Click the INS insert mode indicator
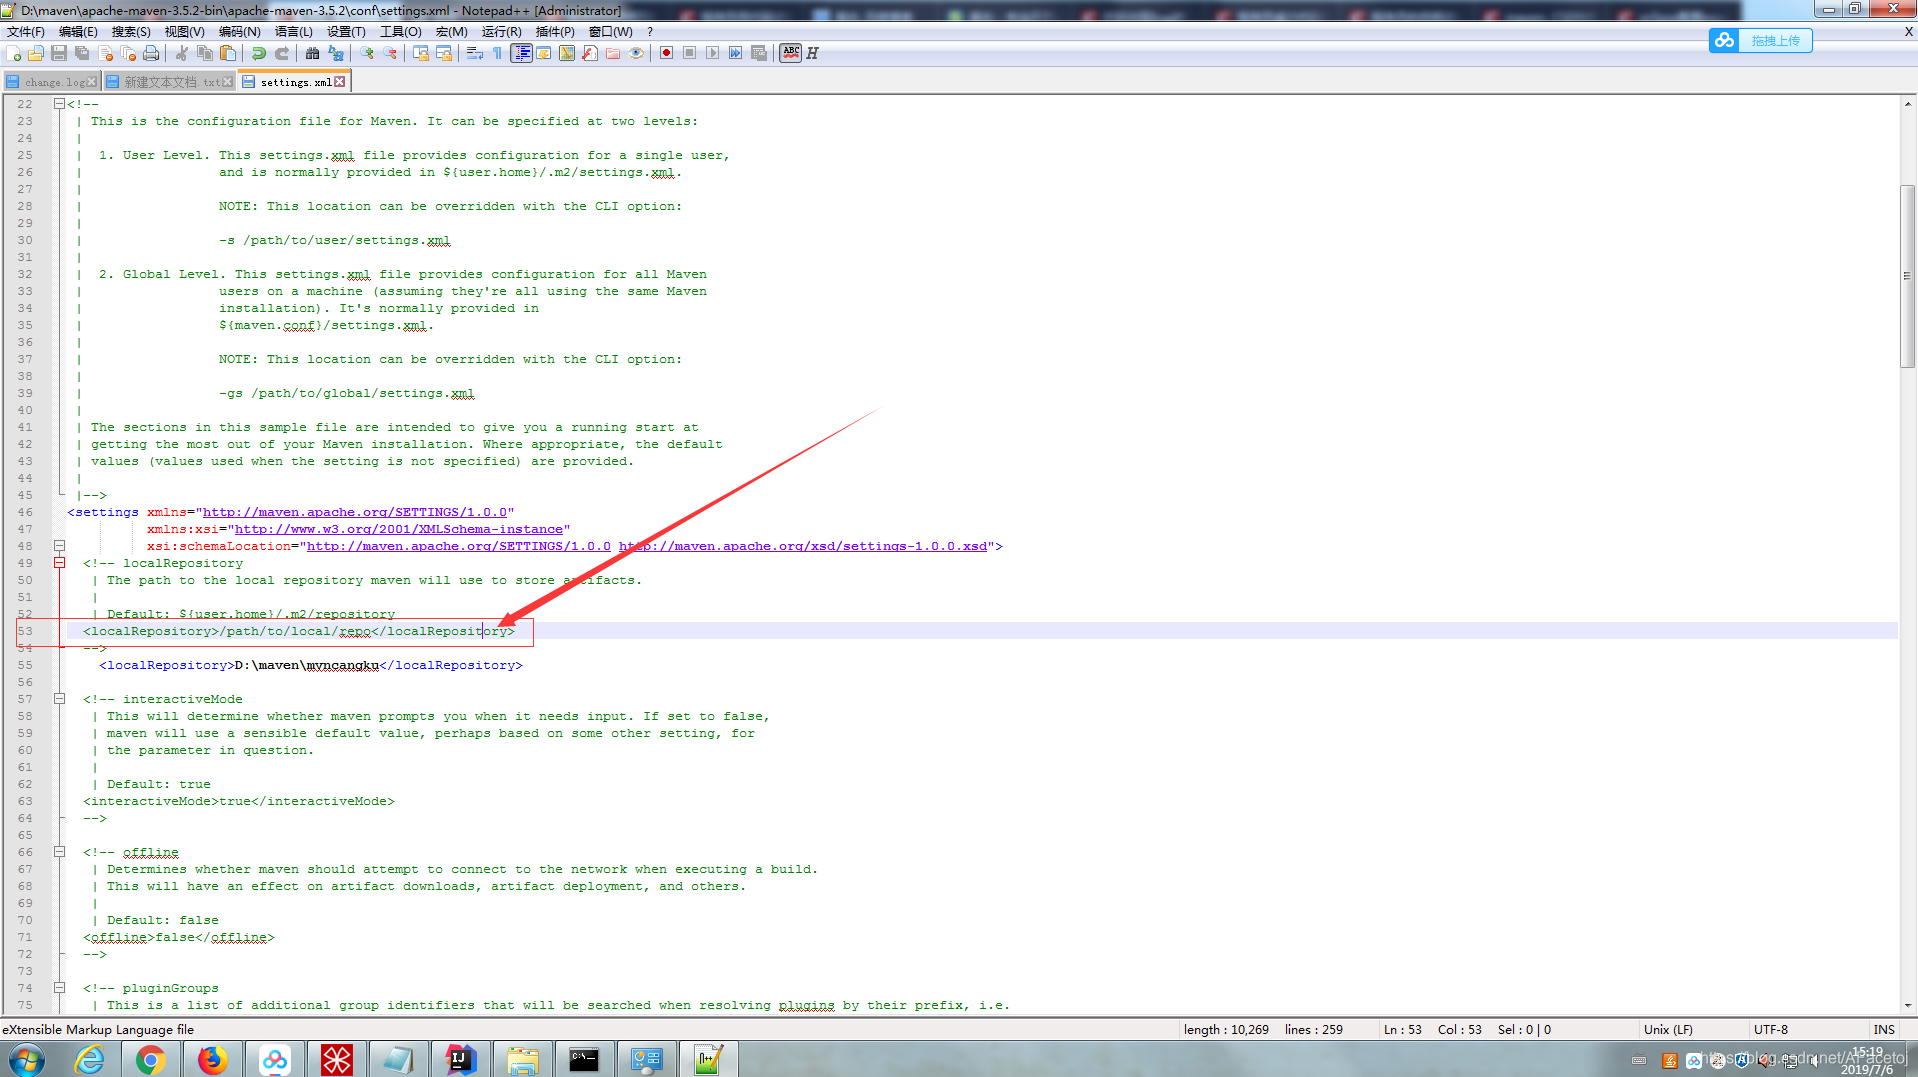Image resolution: width=1918 pixels, height=1077 pixels. 1884,1030
